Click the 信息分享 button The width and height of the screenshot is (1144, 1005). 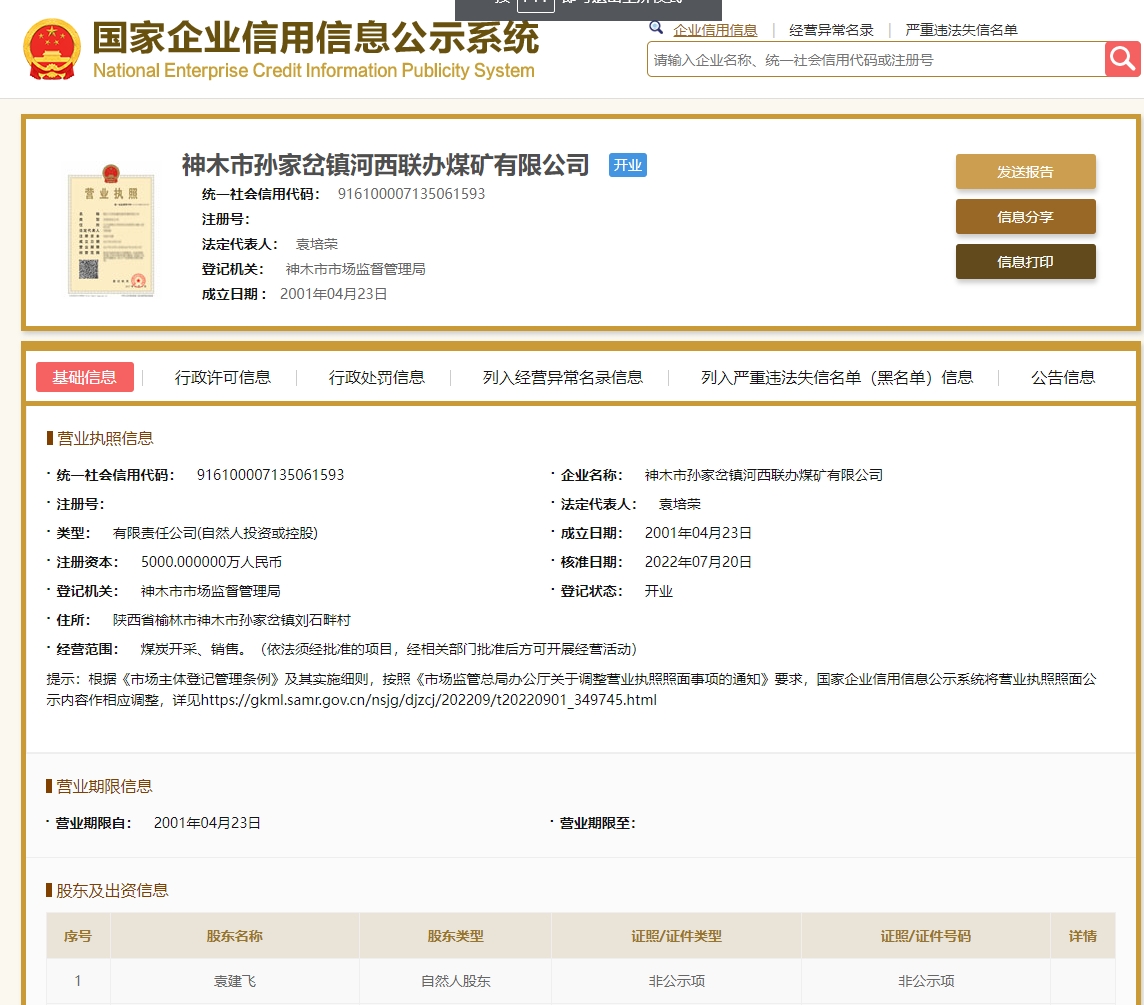[1025, 217]
